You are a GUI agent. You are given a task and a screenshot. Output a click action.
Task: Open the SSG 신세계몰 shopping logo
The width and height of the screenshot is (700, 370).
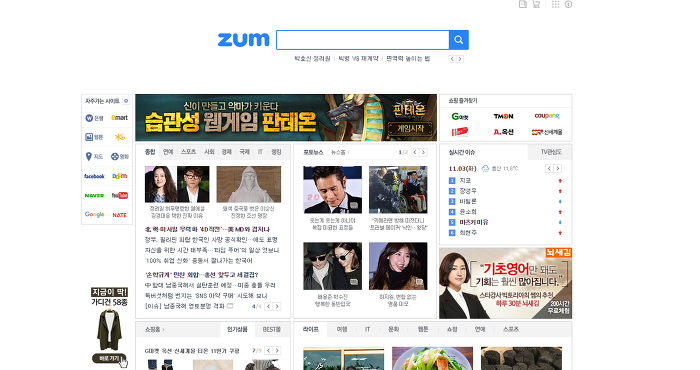(x=547, y=132)
